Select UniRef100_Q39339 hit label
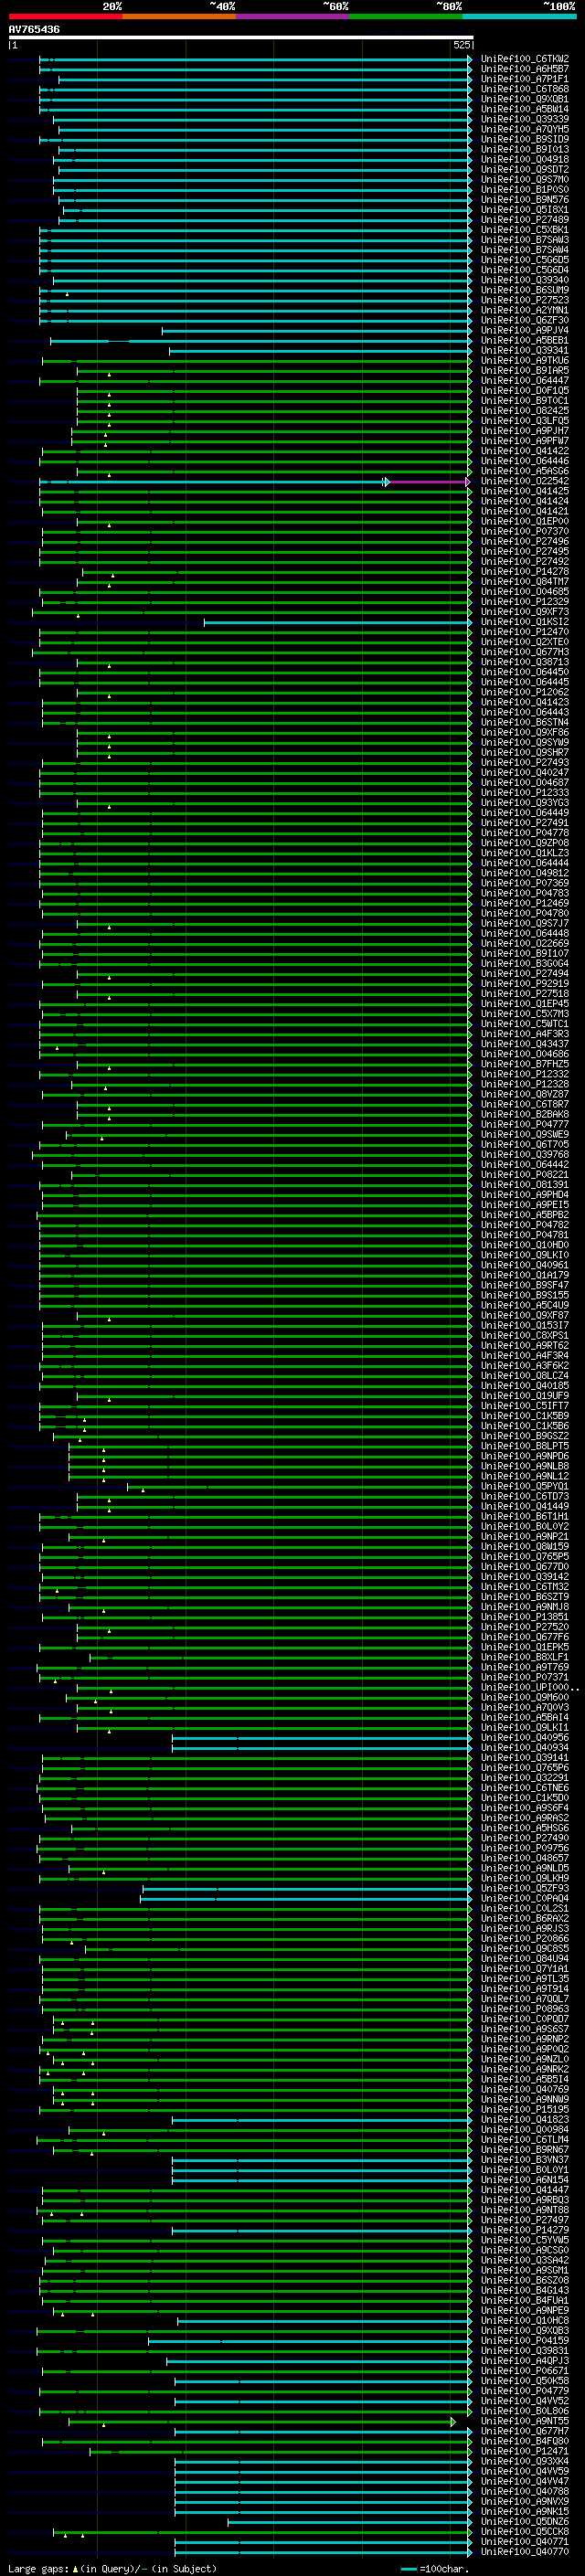The height and width of the screenshot is (2576, 585). 525,119
